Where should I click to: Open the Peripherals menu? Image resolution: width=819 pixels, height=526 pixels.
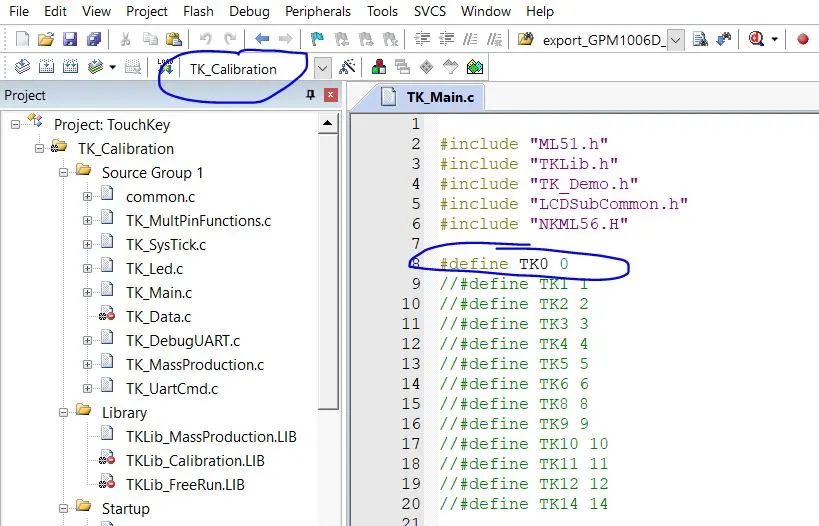(x=318, y=11)
